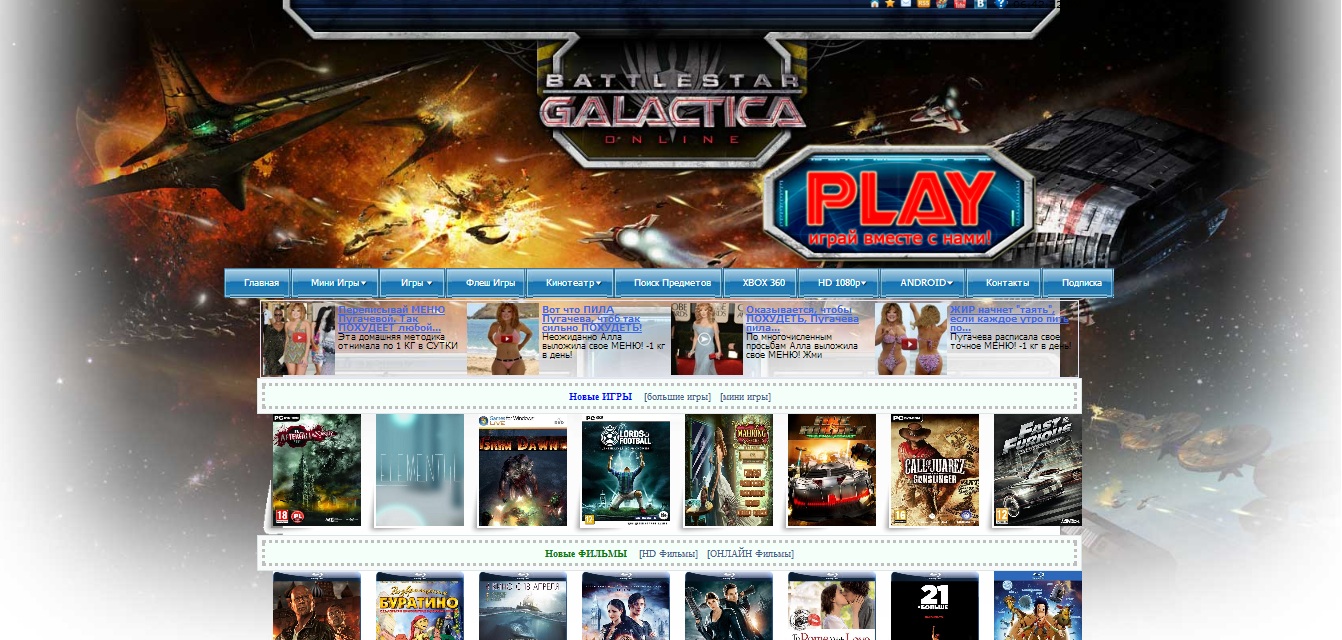Viewport: 1342px width, 640px height.
Task: Open the Mahjong game cover
Action: 729,470
